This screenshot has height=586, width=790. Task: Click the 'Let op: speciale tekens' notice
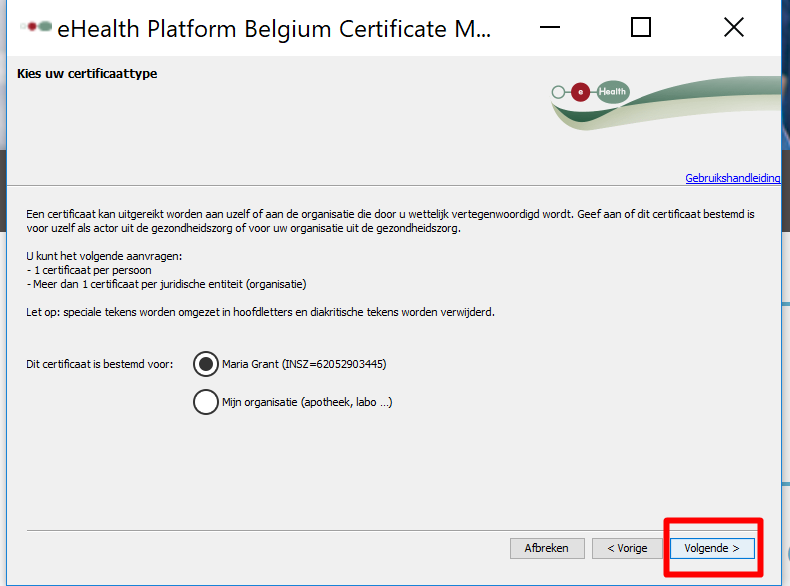click(x=260, y=312)
